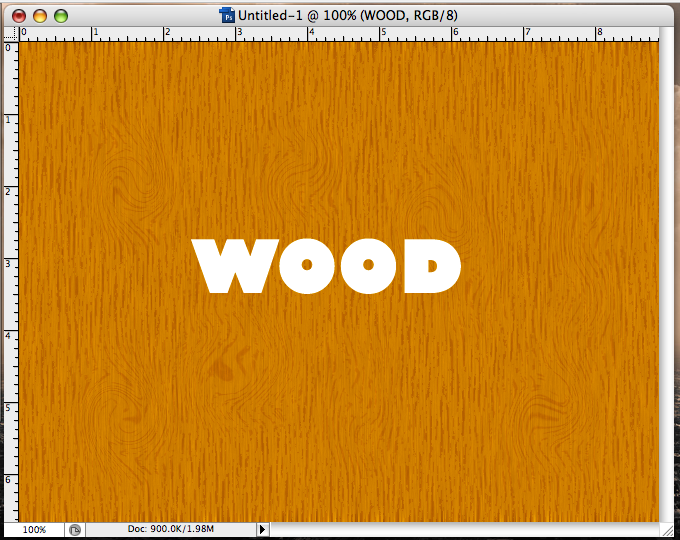This screenshot has width=680, height=540.
Task: Click the Untitled-1 window title text
Action: click(x=347, y=16)
